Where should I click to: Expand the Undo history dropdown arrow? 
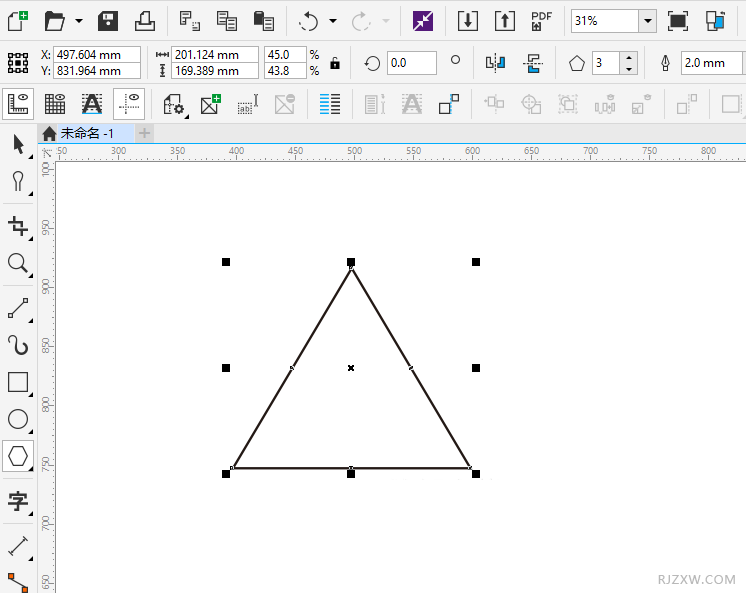pyautogui.click(x=333, y=21)
